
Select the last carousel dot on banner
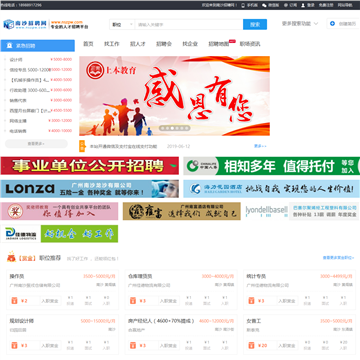(187, 128)
